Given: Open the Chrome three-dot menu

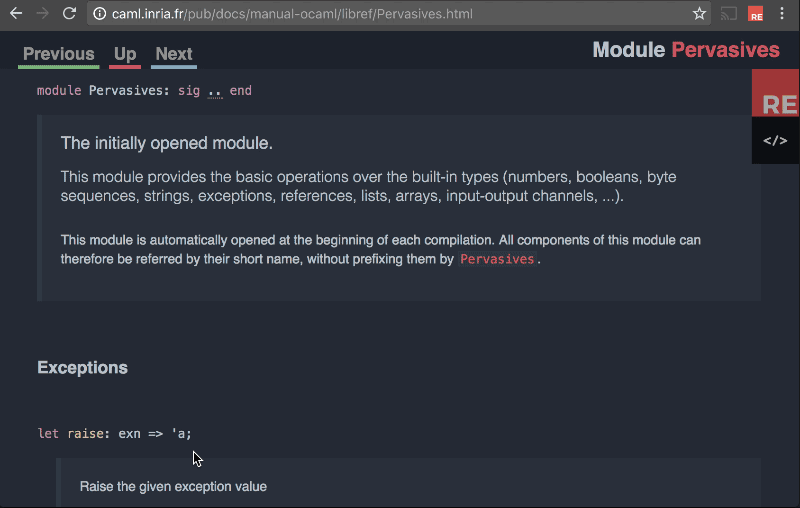Looking at the screenshot, I should 782,14.
